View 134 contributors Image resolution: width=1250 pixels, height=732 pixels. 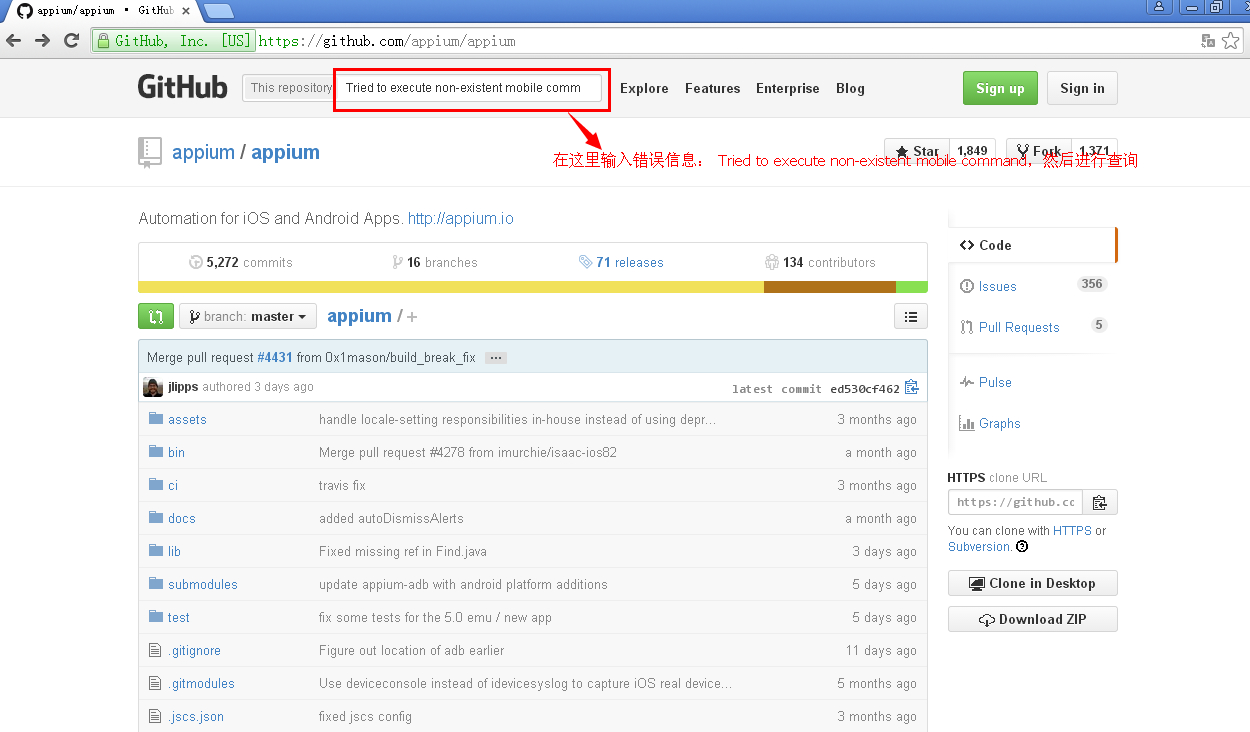pos(820,262)
